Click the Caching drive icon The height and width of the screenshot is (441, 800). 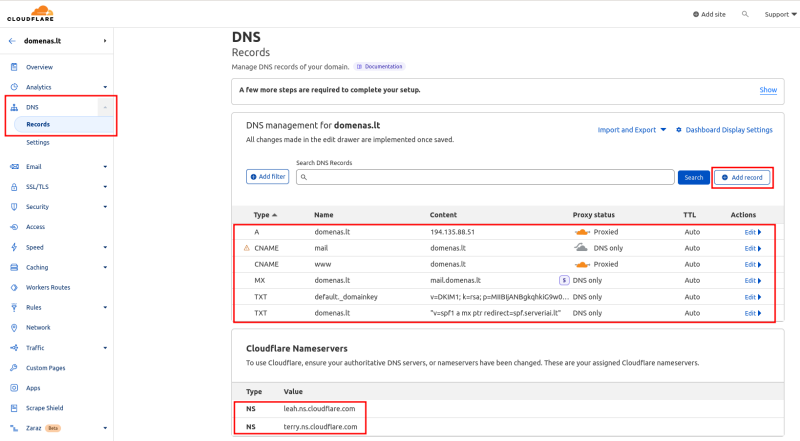click(x=14, y=267)
